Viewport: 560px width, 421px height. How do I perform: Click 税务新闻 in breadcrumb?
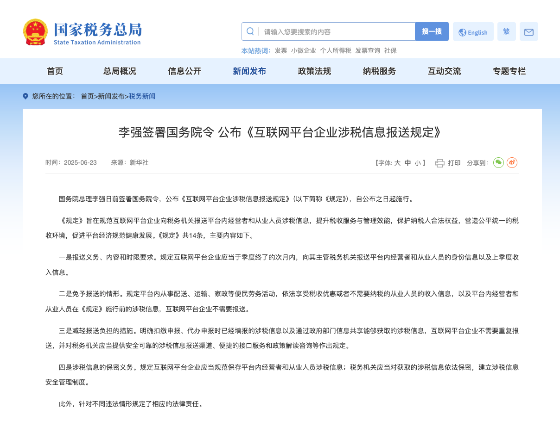(142, 96)
